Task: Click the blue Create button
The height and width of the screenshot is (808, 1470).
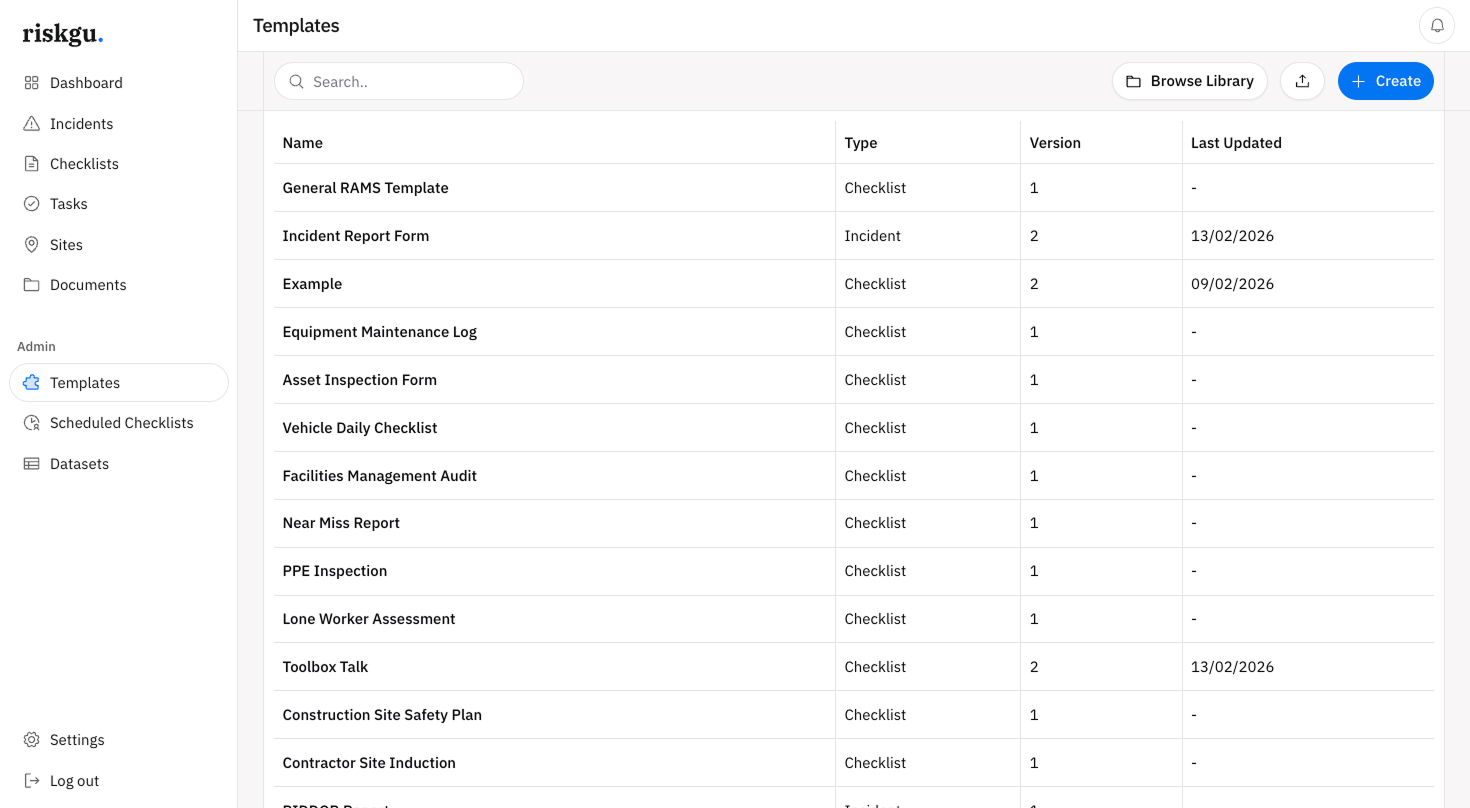Action: pos(1385,81)
